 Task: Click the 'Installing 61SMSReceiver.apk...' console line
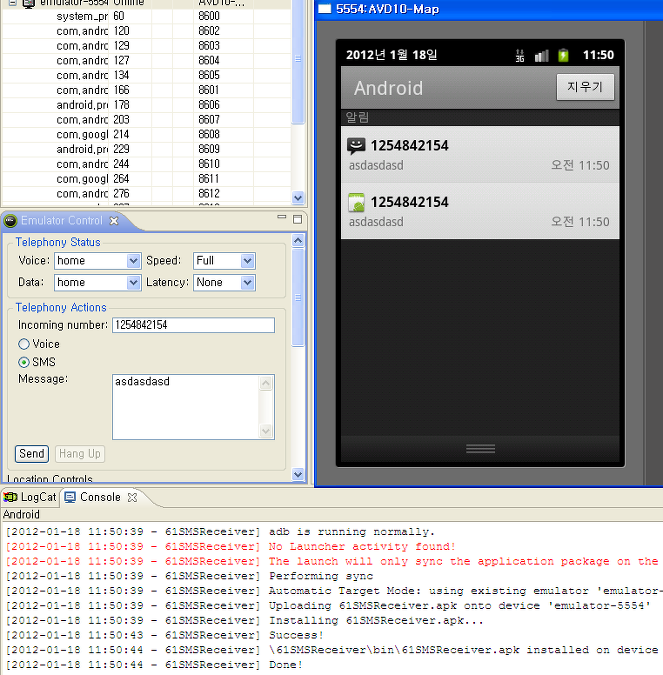click(376, 621)
